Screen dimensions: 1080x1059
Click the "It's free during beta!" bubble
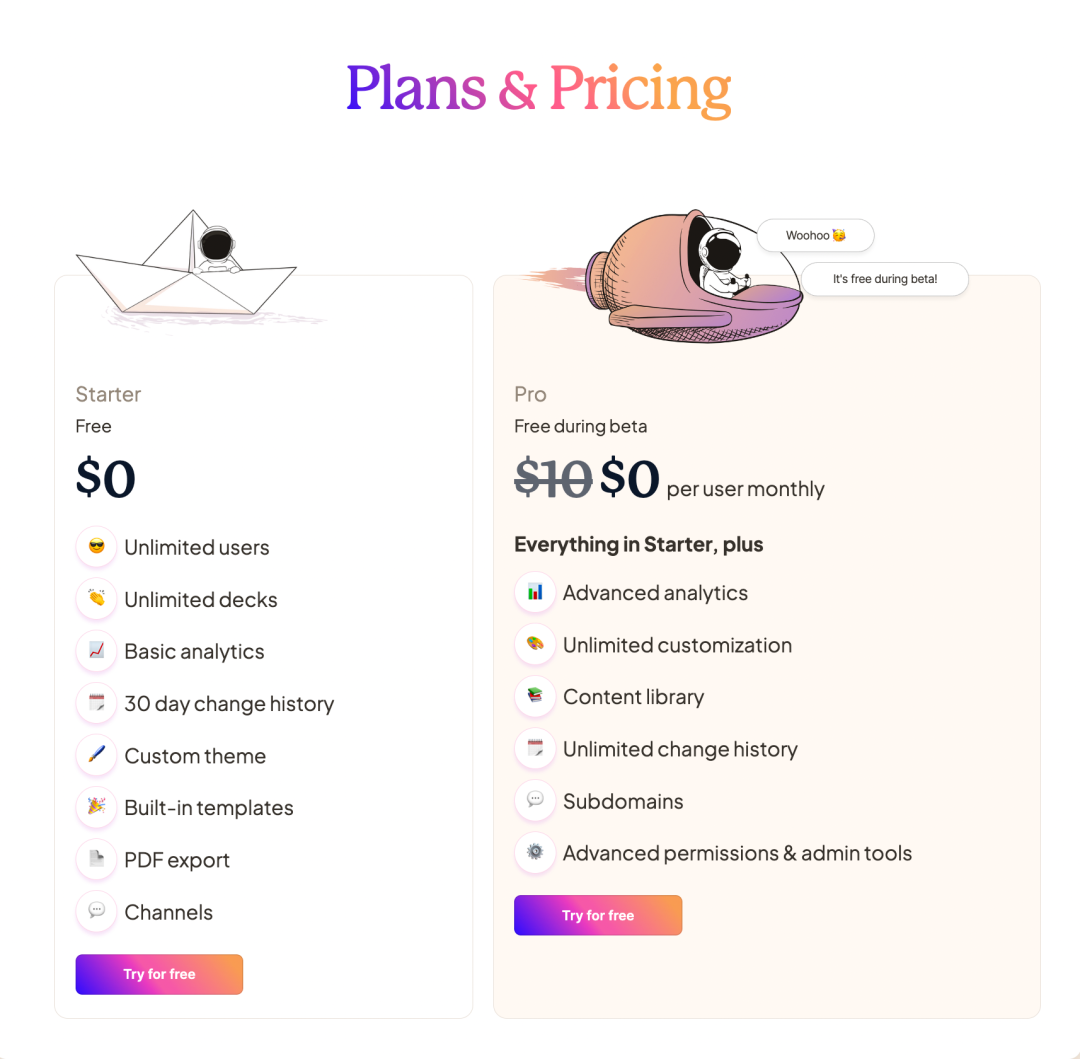coord(885,279)
